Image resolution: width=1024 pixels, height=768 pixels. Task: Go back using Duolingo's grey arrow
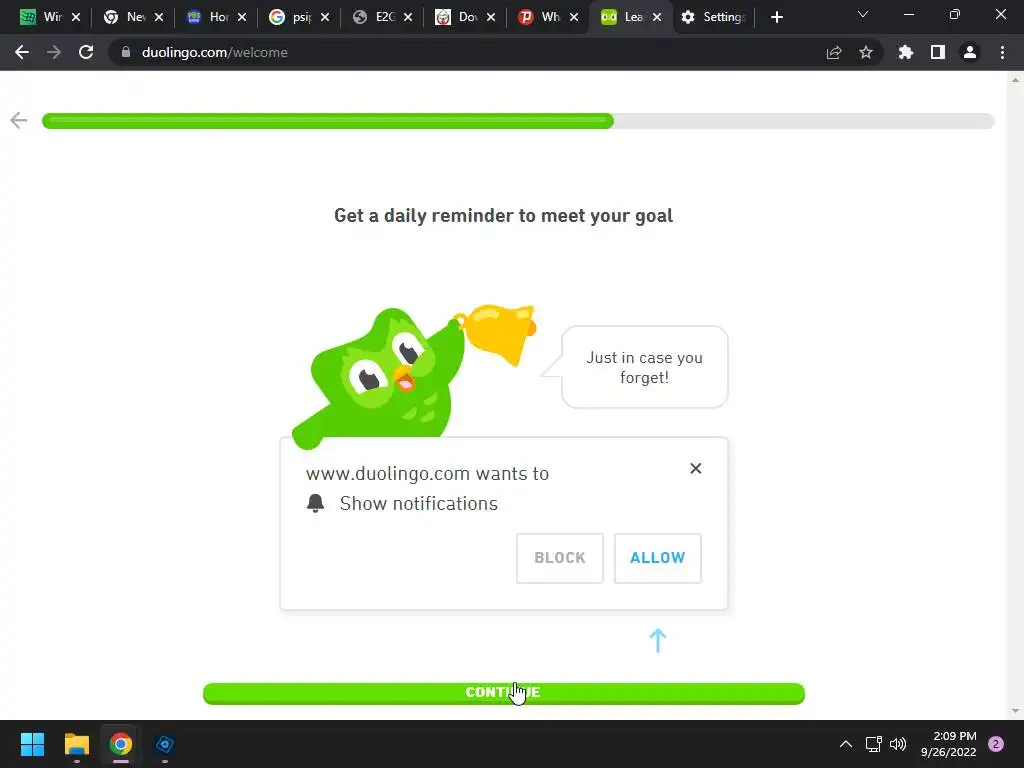point(19,120)
